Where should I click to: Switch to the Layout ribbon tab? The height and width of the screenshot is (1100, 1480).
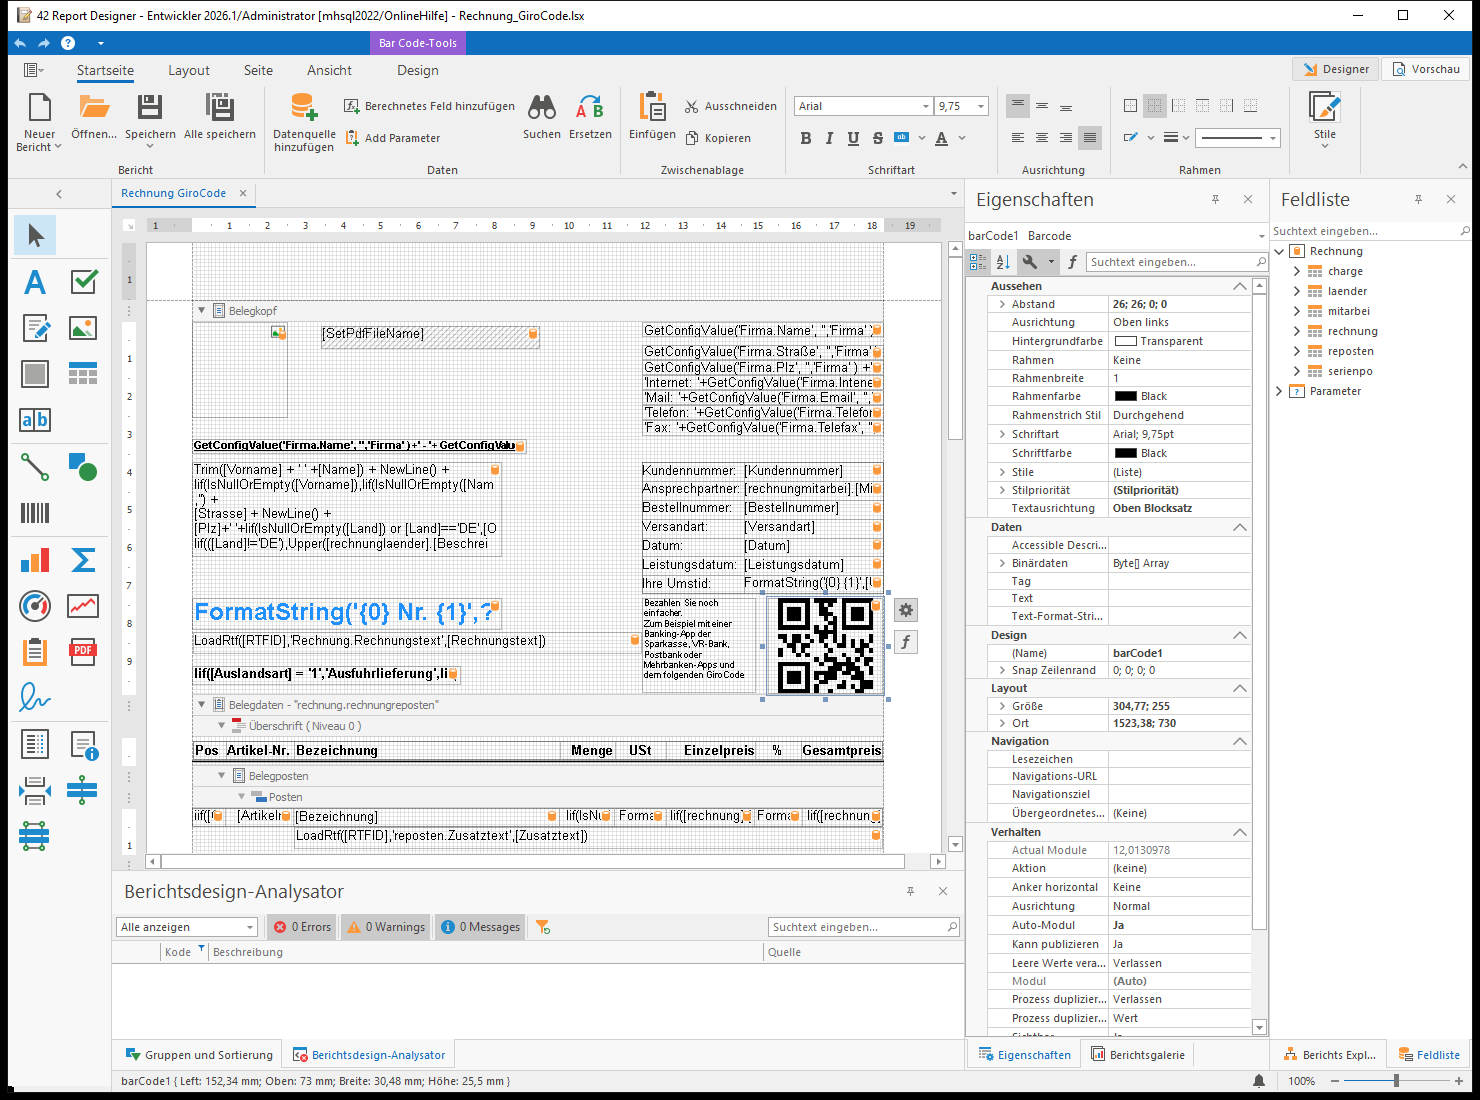coord(189,70)
